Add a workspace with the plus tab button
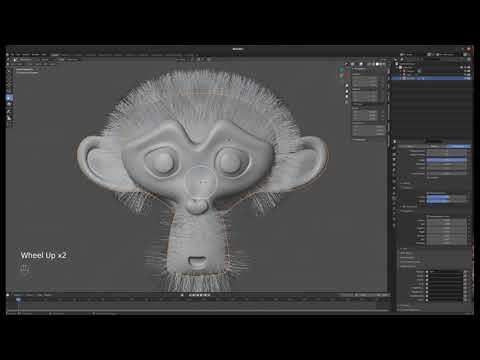The height and width of the screenshot is (360, 480). (197, 54)
